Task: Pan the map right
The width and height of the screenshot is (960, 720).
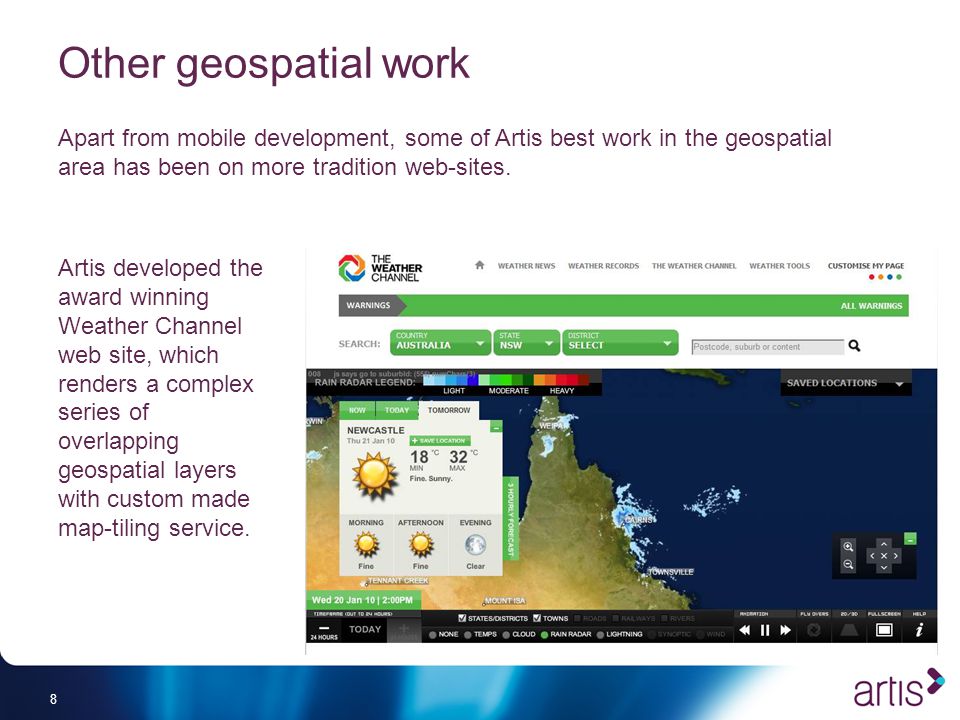Action: pos(896,556)
